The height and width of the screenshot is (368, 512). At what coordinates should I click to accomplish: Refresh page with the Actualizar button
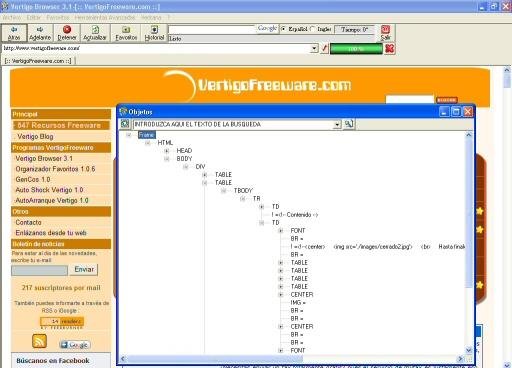95,33
